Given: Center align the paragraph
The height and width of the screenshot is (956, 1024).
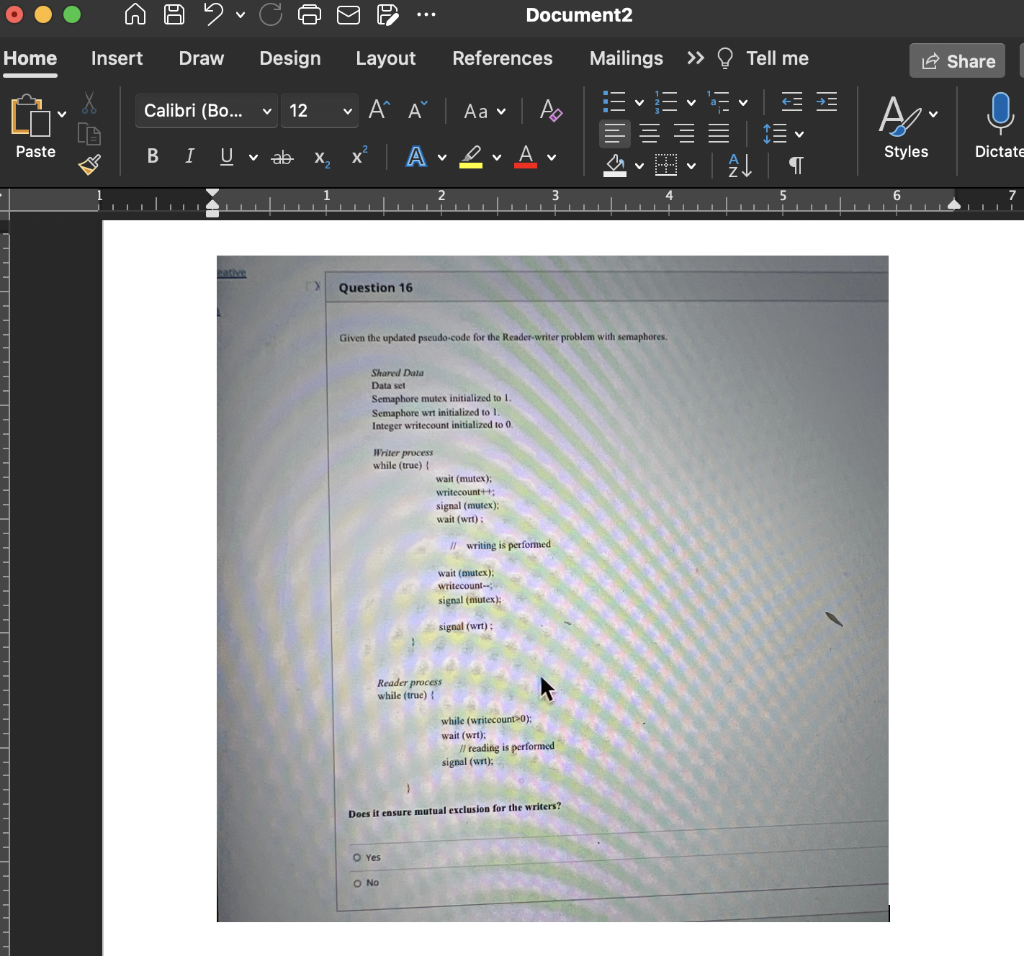Looking at the screenshot, I should point(649,134).
